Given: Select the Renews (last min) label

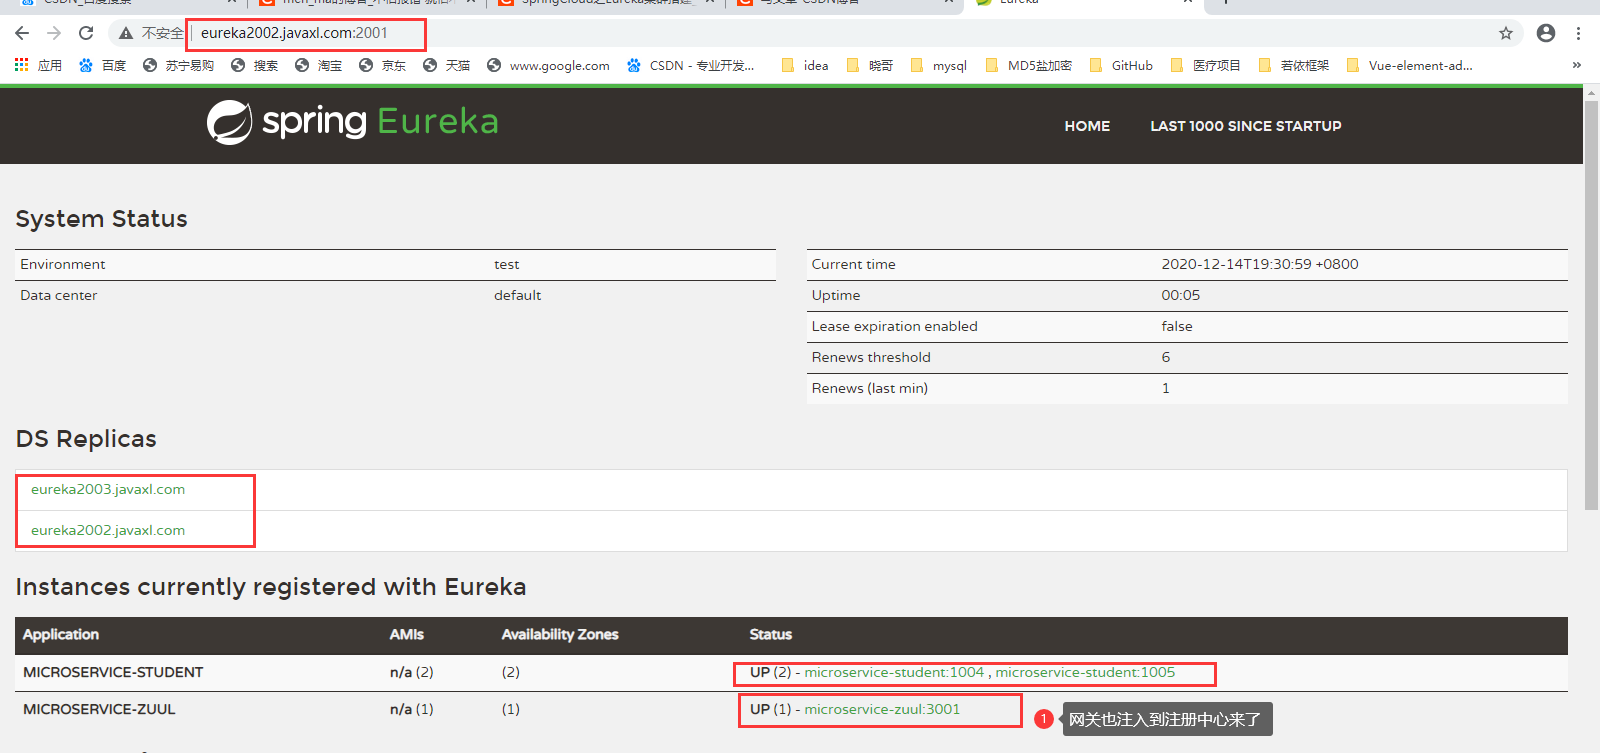Looking at the screenshot, I should 870,388.
